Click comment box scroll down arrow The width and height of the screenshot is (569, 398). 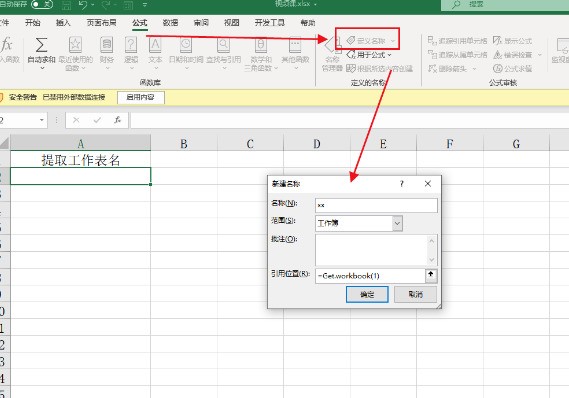click(x=431, y=260)
